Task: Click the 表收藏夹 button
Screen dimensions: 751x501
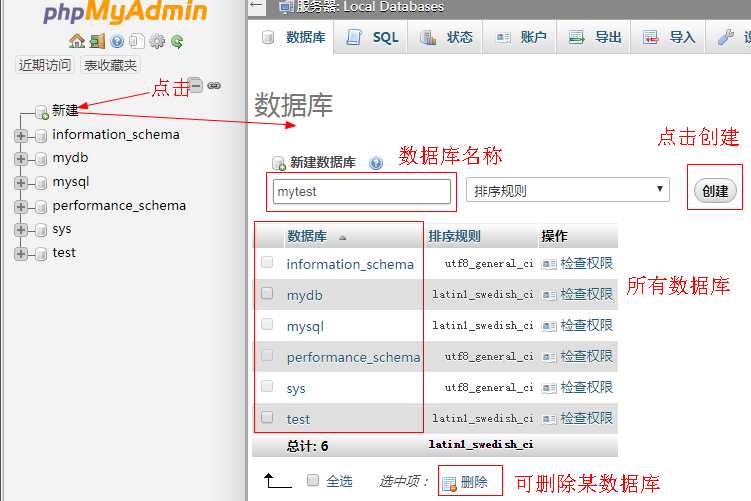Action: [110, 65]
